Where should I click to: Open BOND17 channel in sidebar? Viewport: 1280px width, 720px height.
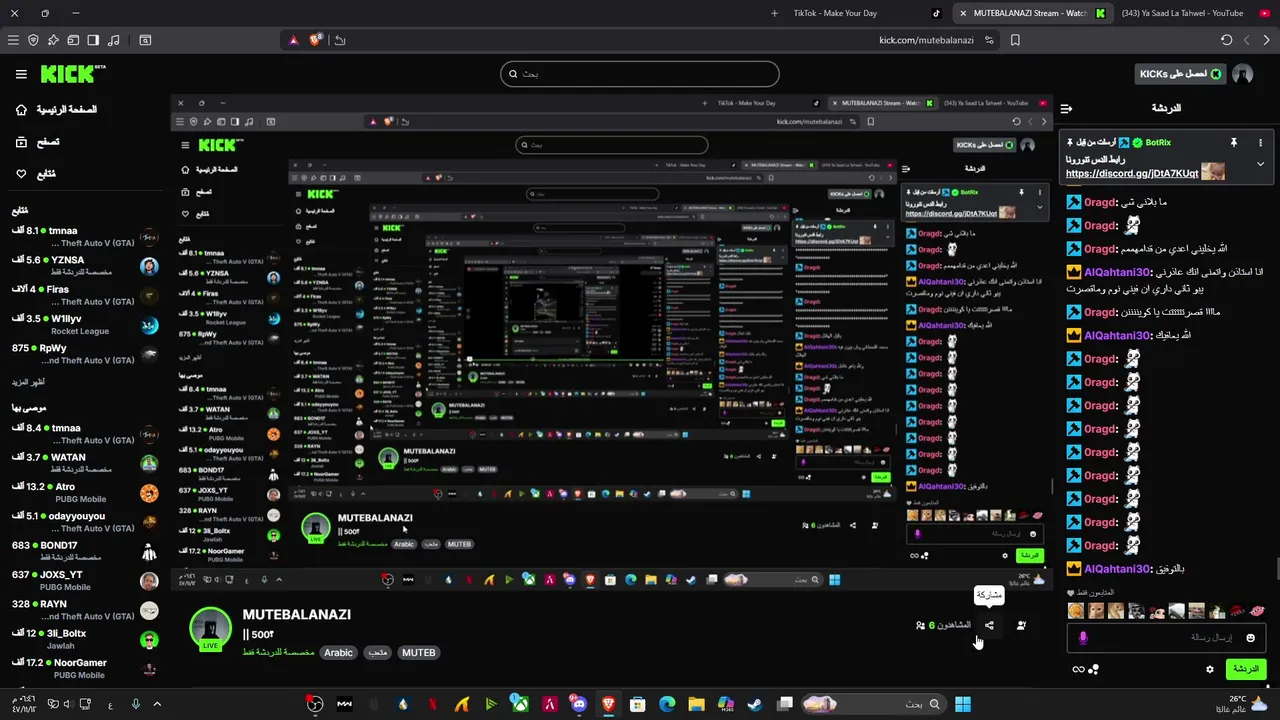coord(85,551)
